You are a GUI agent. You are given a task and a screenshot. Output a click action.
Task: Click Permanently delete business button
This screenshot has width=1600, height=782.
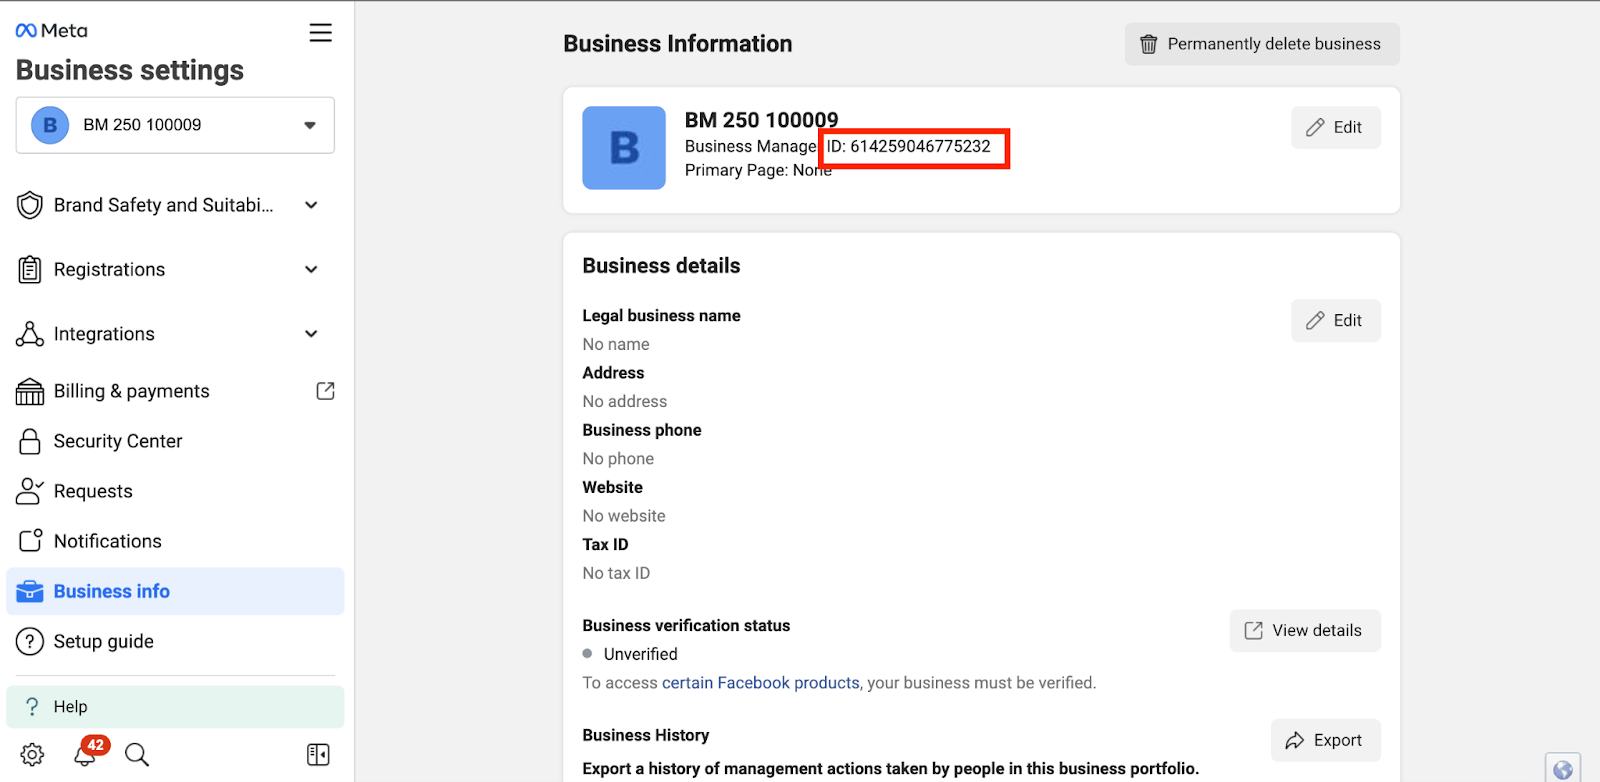click(1262, 44)
